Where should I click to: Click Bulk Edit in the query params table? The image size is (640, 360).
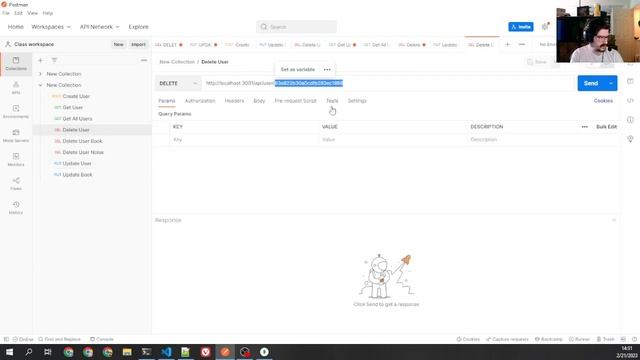[606, 127]
